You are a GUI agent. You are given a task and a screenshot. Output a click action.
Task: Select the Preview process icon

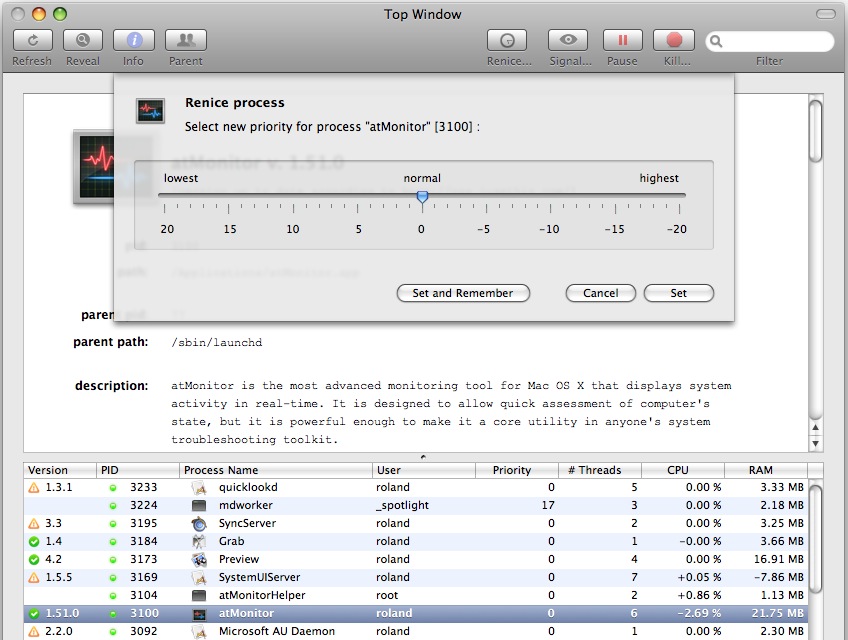pyautogui.click(x=199, y=560)
